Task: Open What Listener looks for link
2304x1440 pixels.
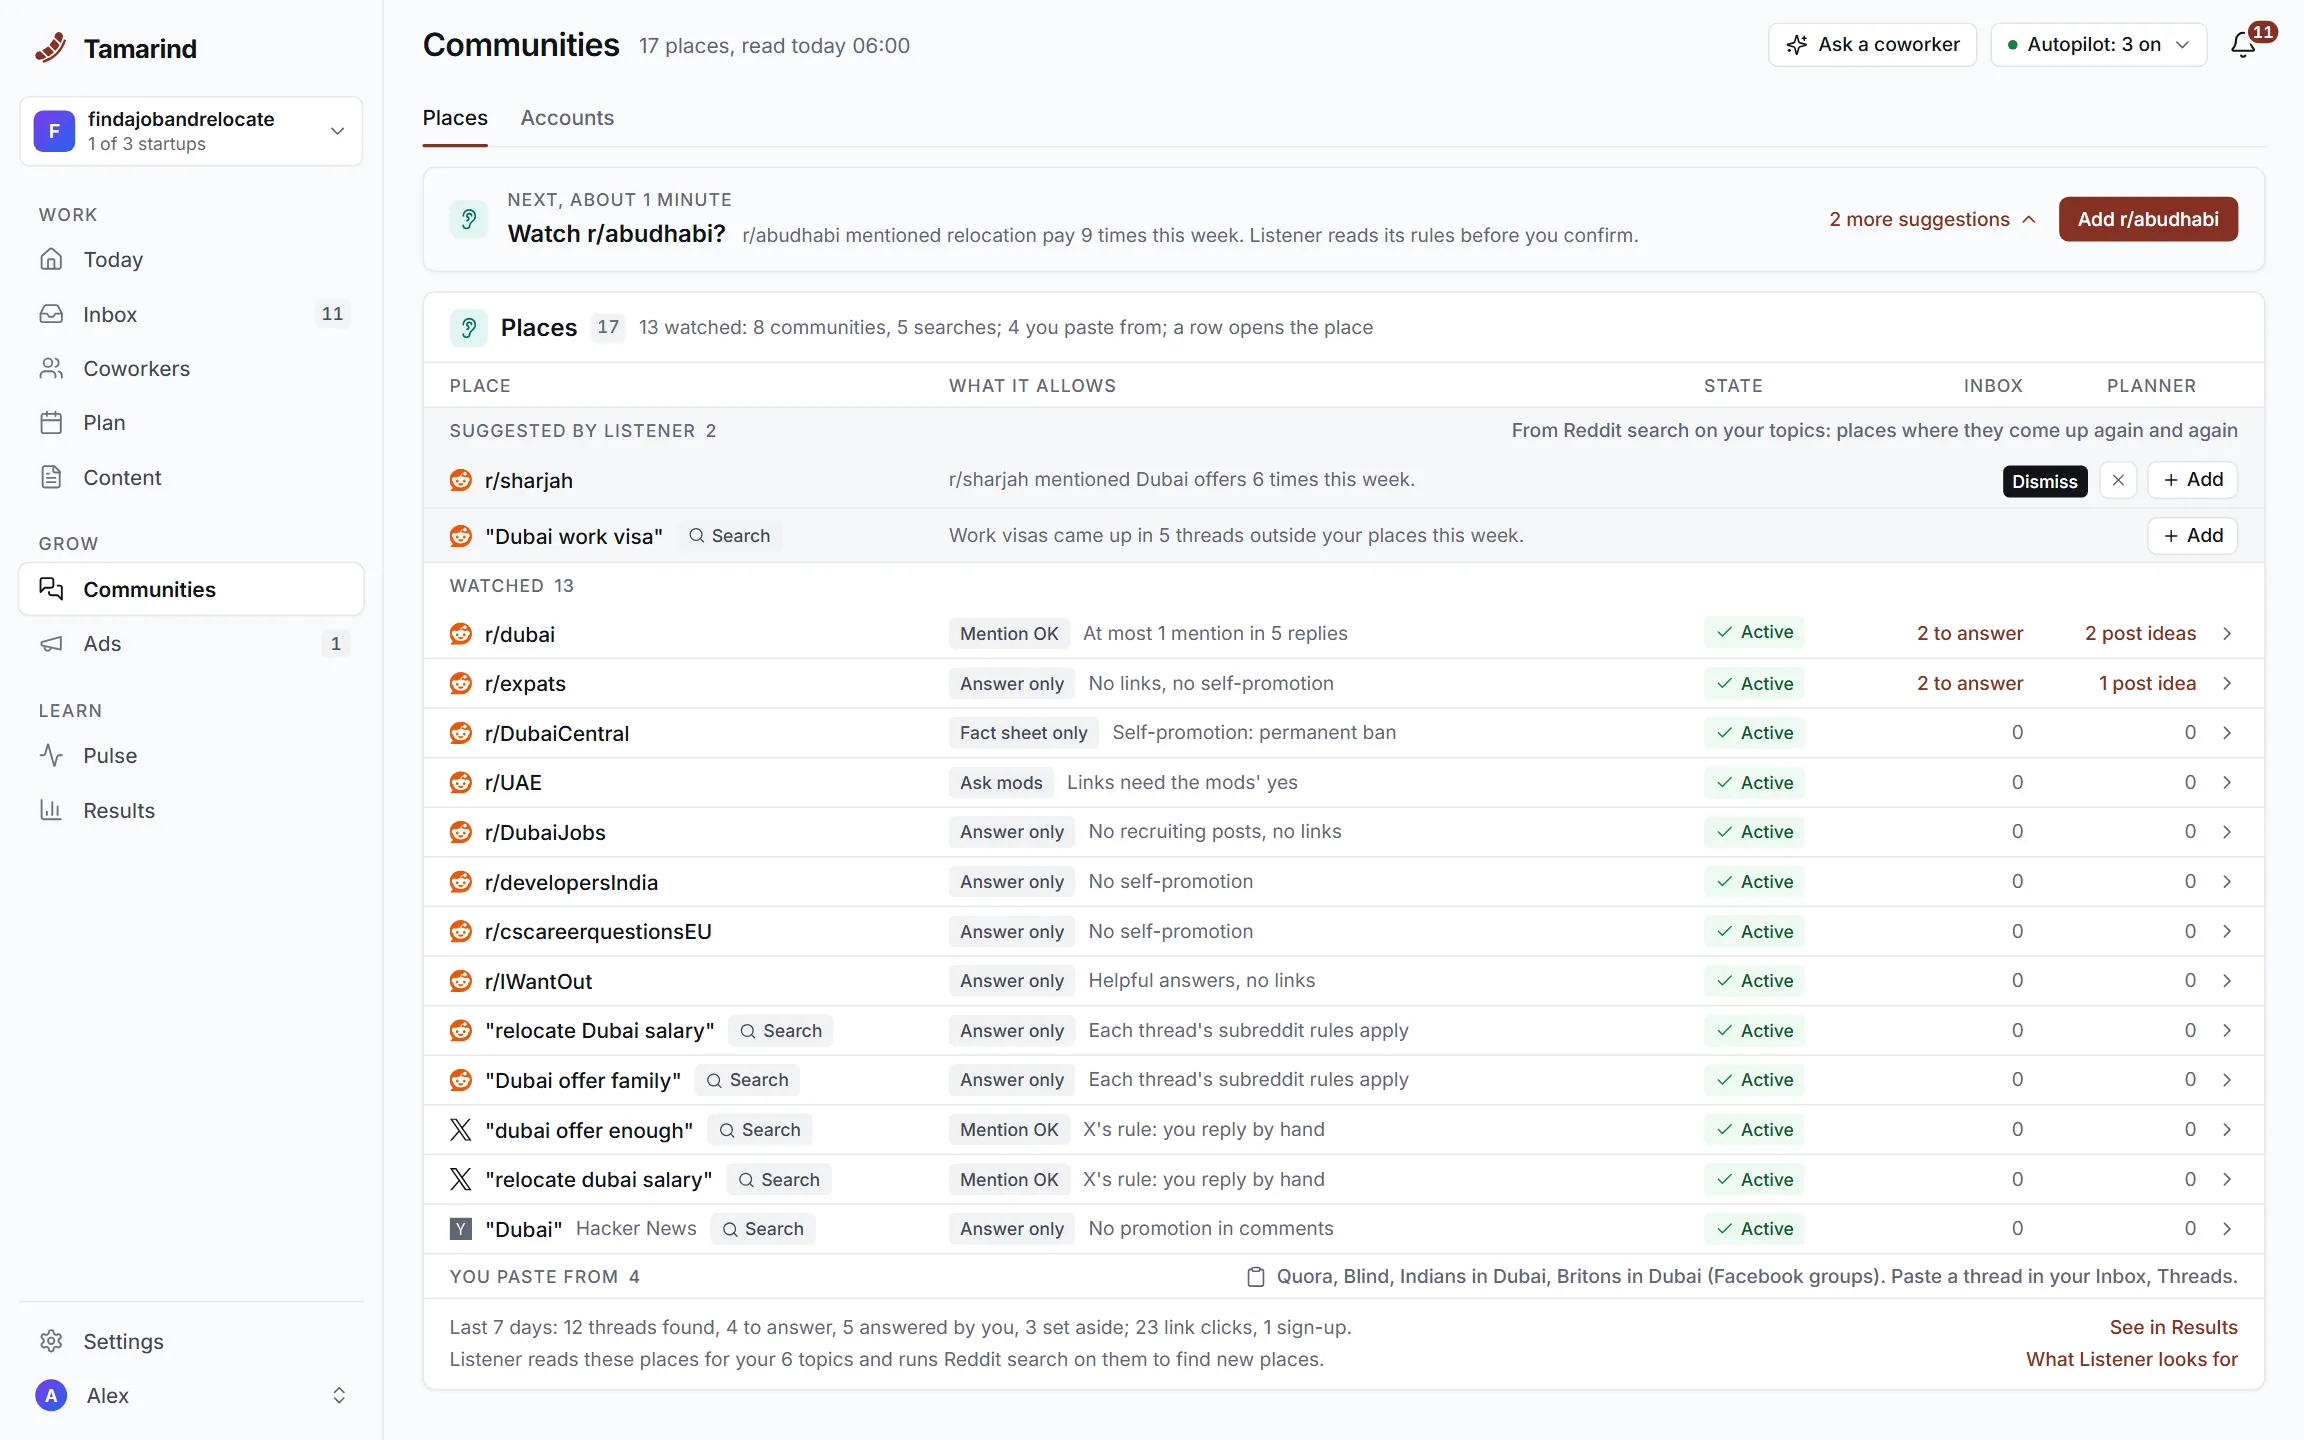Action: point(2131,1359)
